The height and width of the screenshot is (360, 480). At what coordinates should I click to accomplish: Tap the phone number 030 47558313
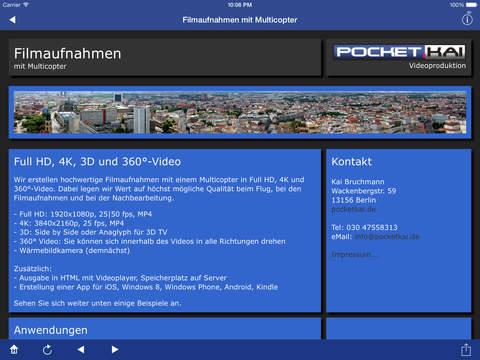[372, 228]
